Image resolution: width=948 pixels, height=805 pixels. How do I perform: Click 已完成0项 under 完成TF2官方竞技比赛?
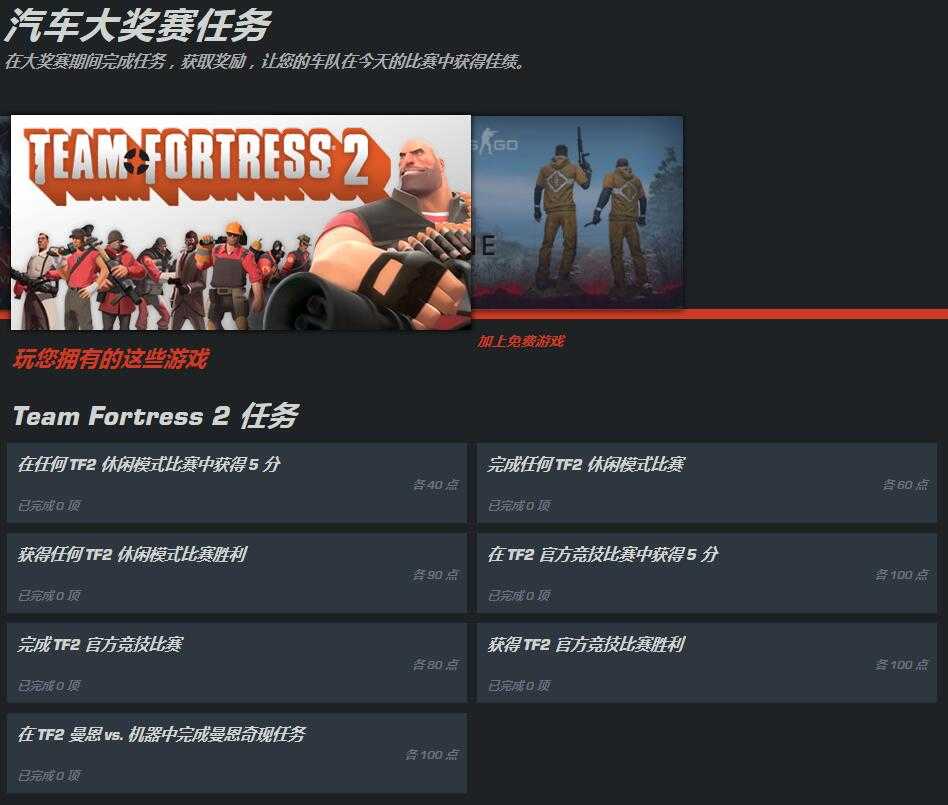[x=49, y=685]
